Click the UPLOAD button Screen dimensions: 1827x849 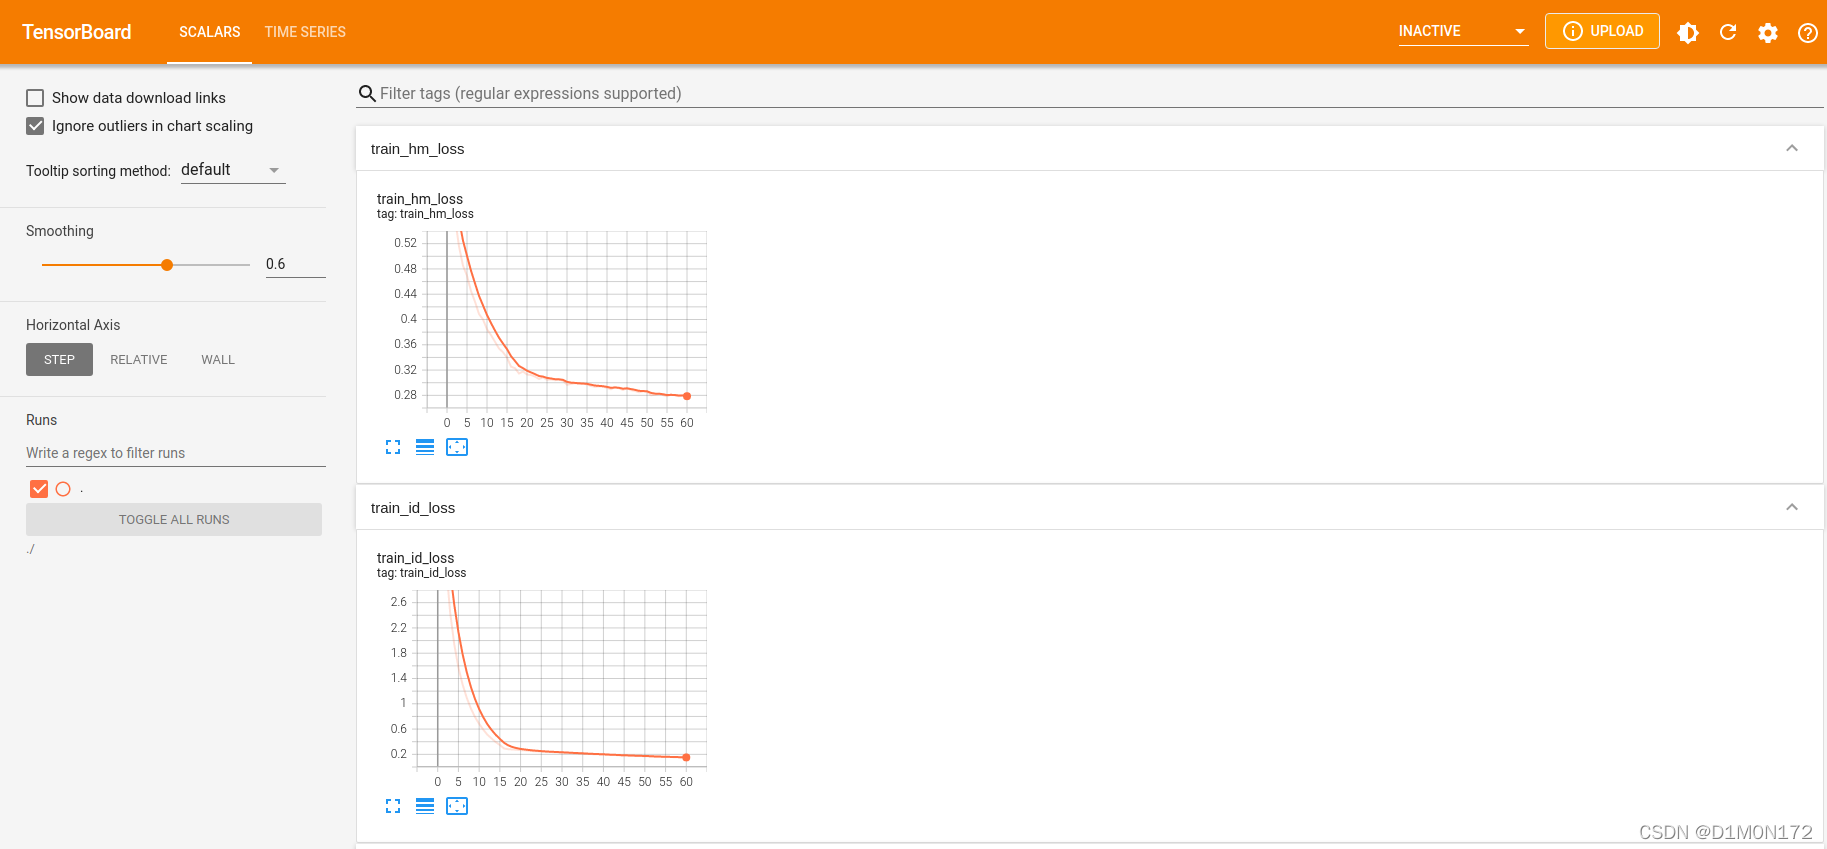pyautogui.click(x=1602, y=31)
